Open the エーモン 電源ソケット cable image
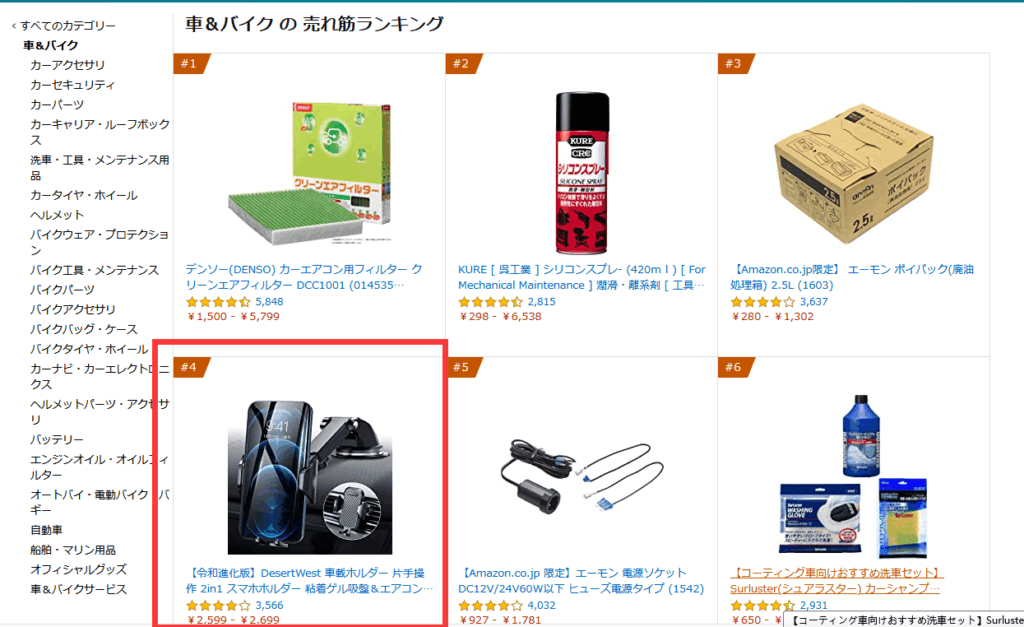This screenshot has height=627, width=1024. (x=581, y=477)
